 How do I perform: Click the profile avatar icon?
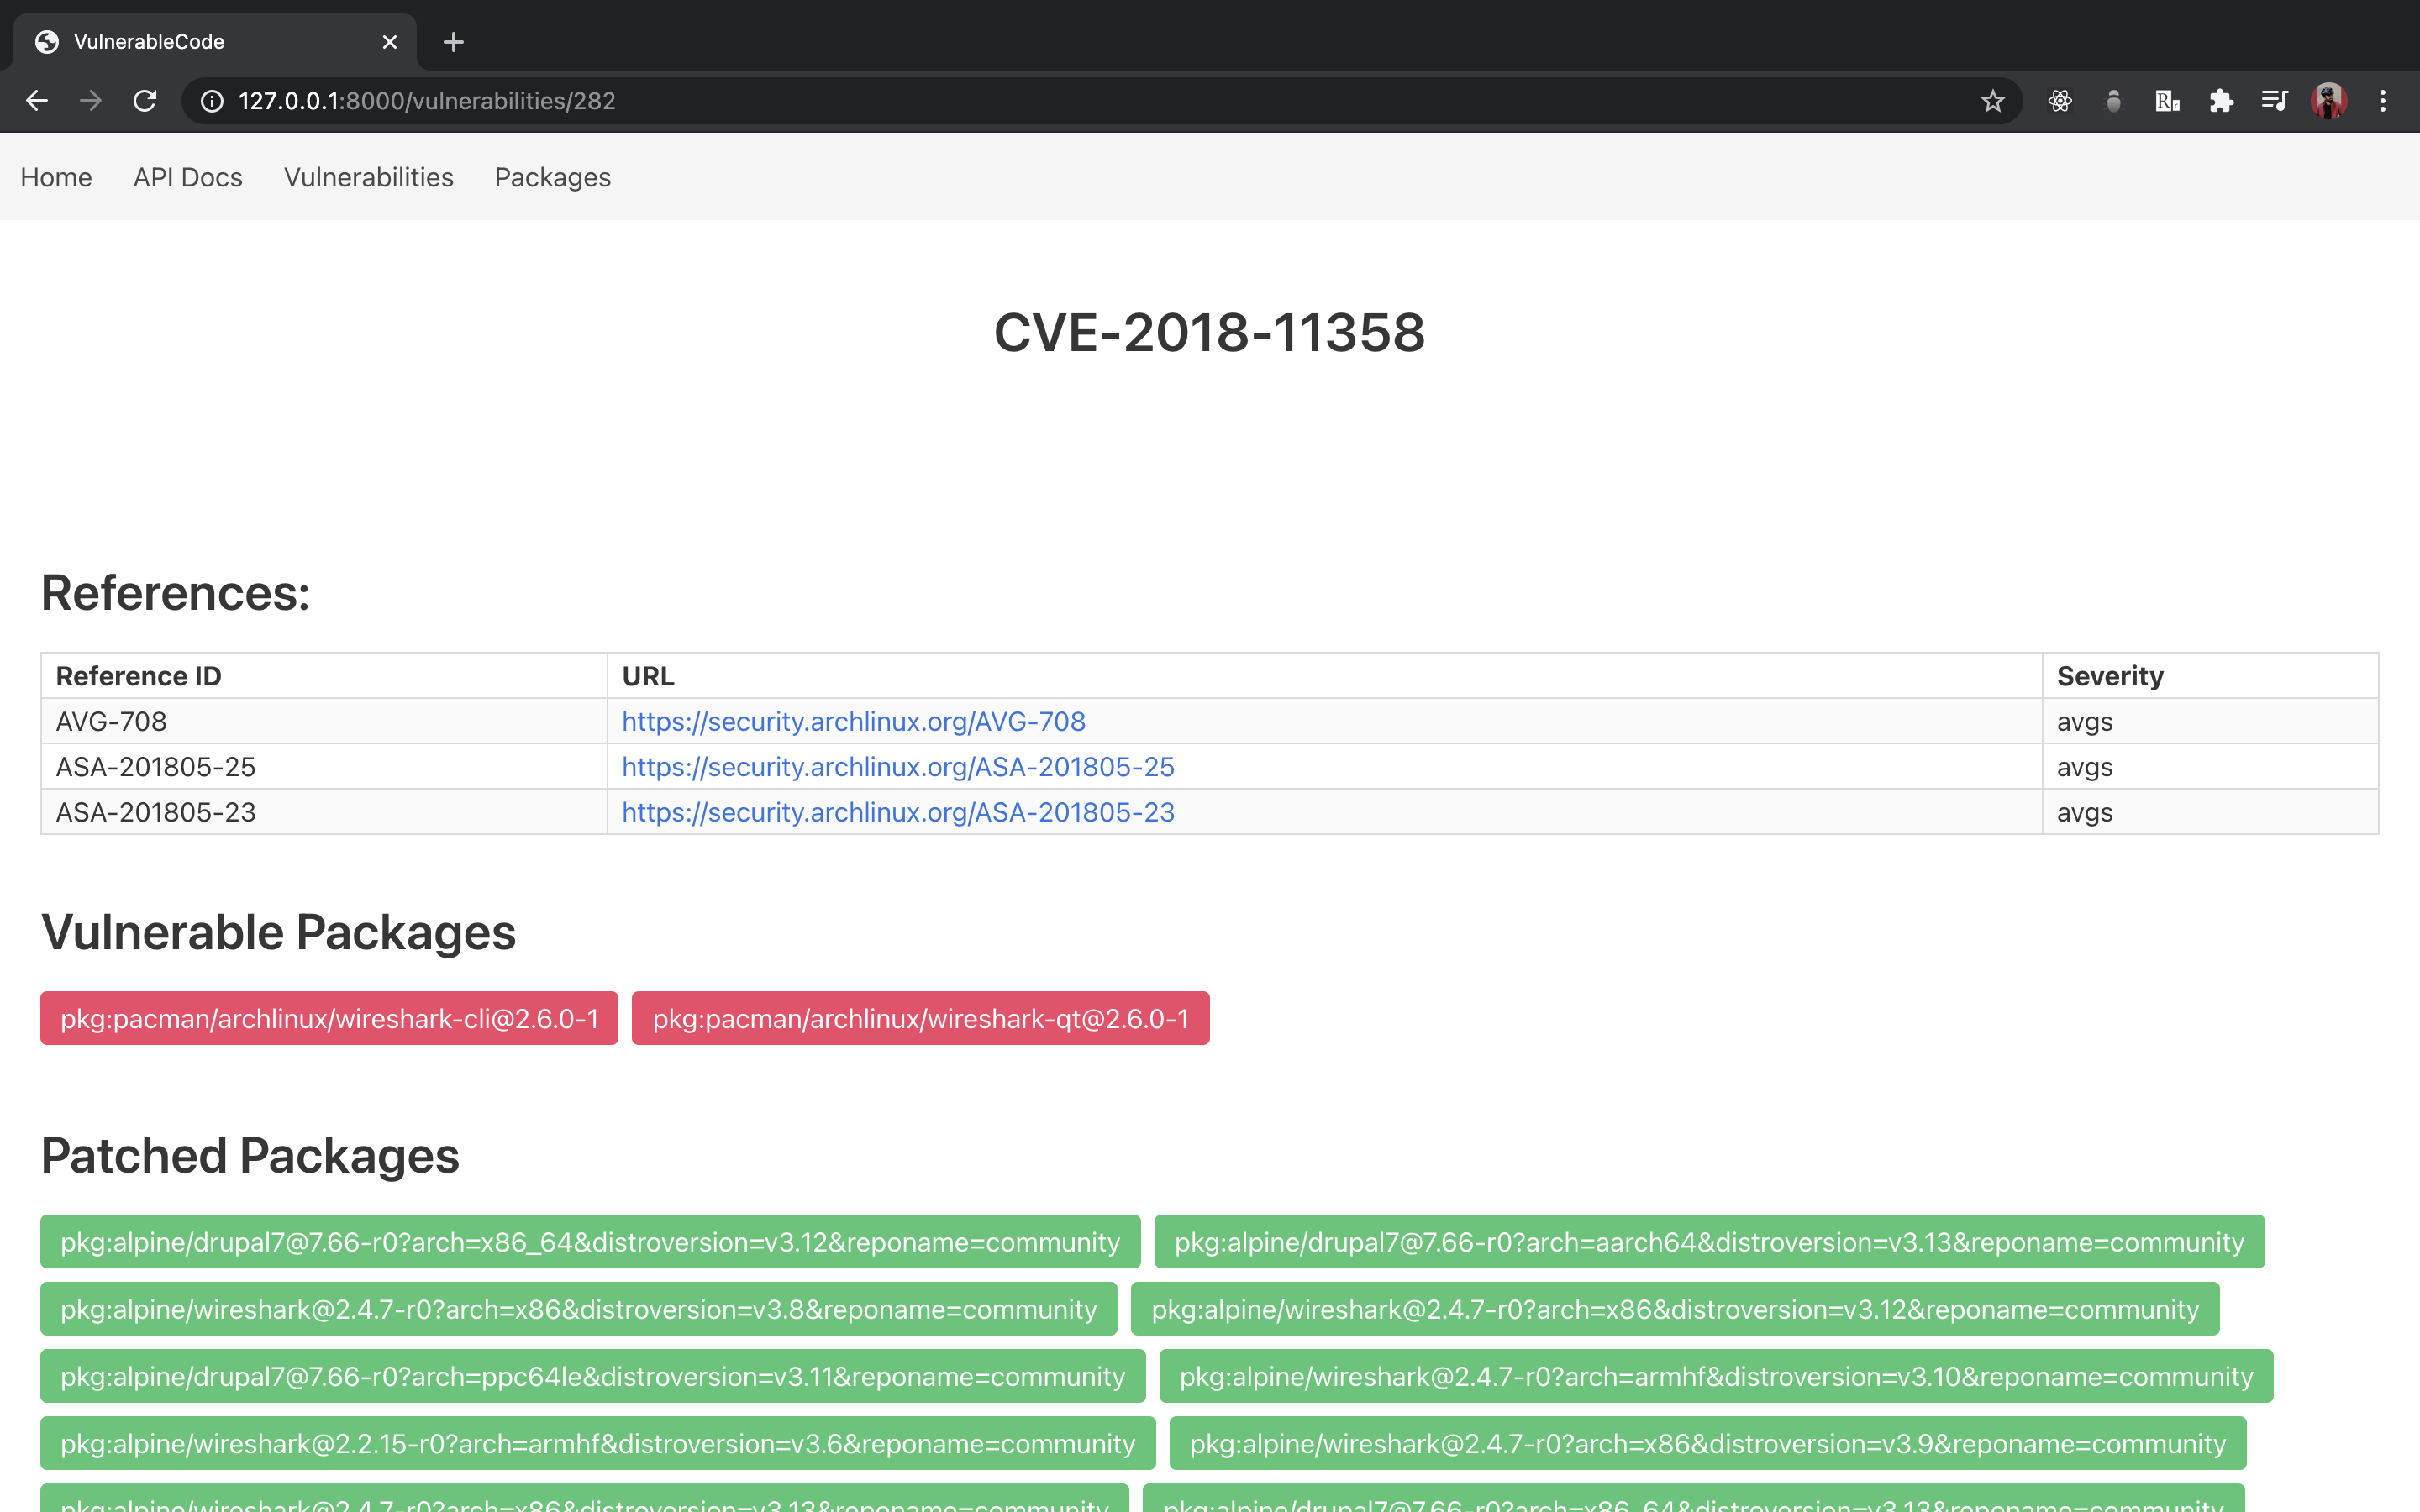[x=2329, y=101]
